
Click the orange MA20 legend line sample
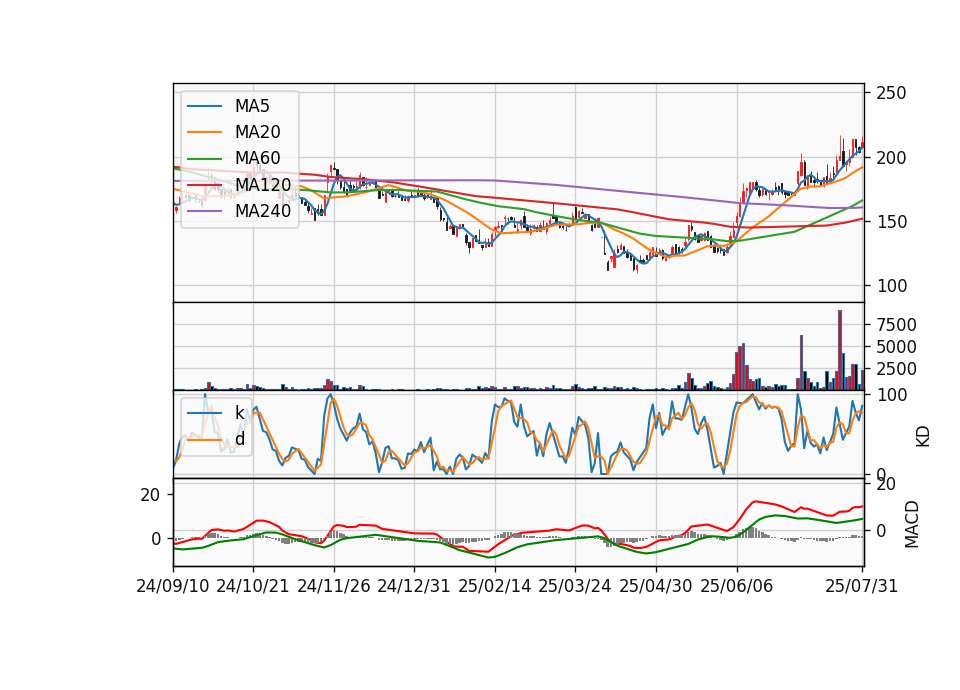[204, 132]
